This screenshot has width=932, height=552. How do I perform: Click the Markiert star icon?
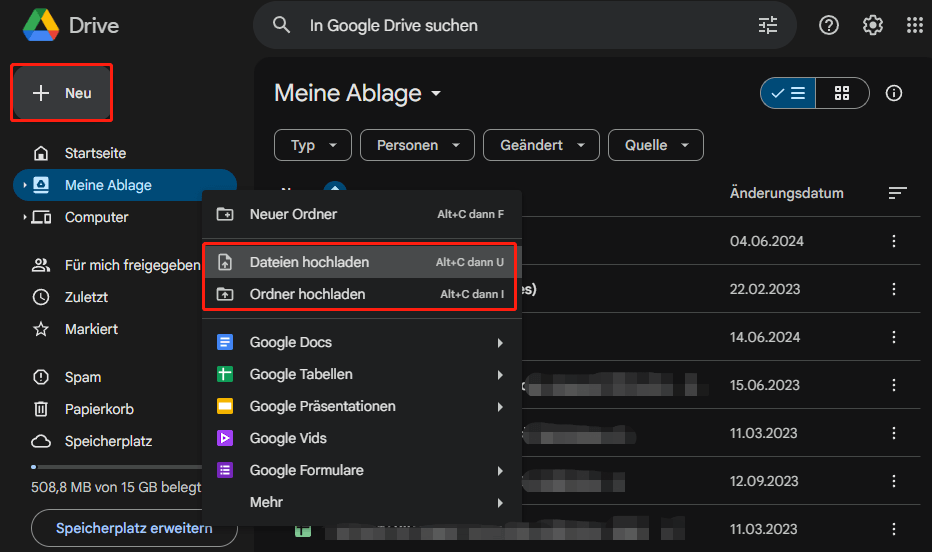41,329
